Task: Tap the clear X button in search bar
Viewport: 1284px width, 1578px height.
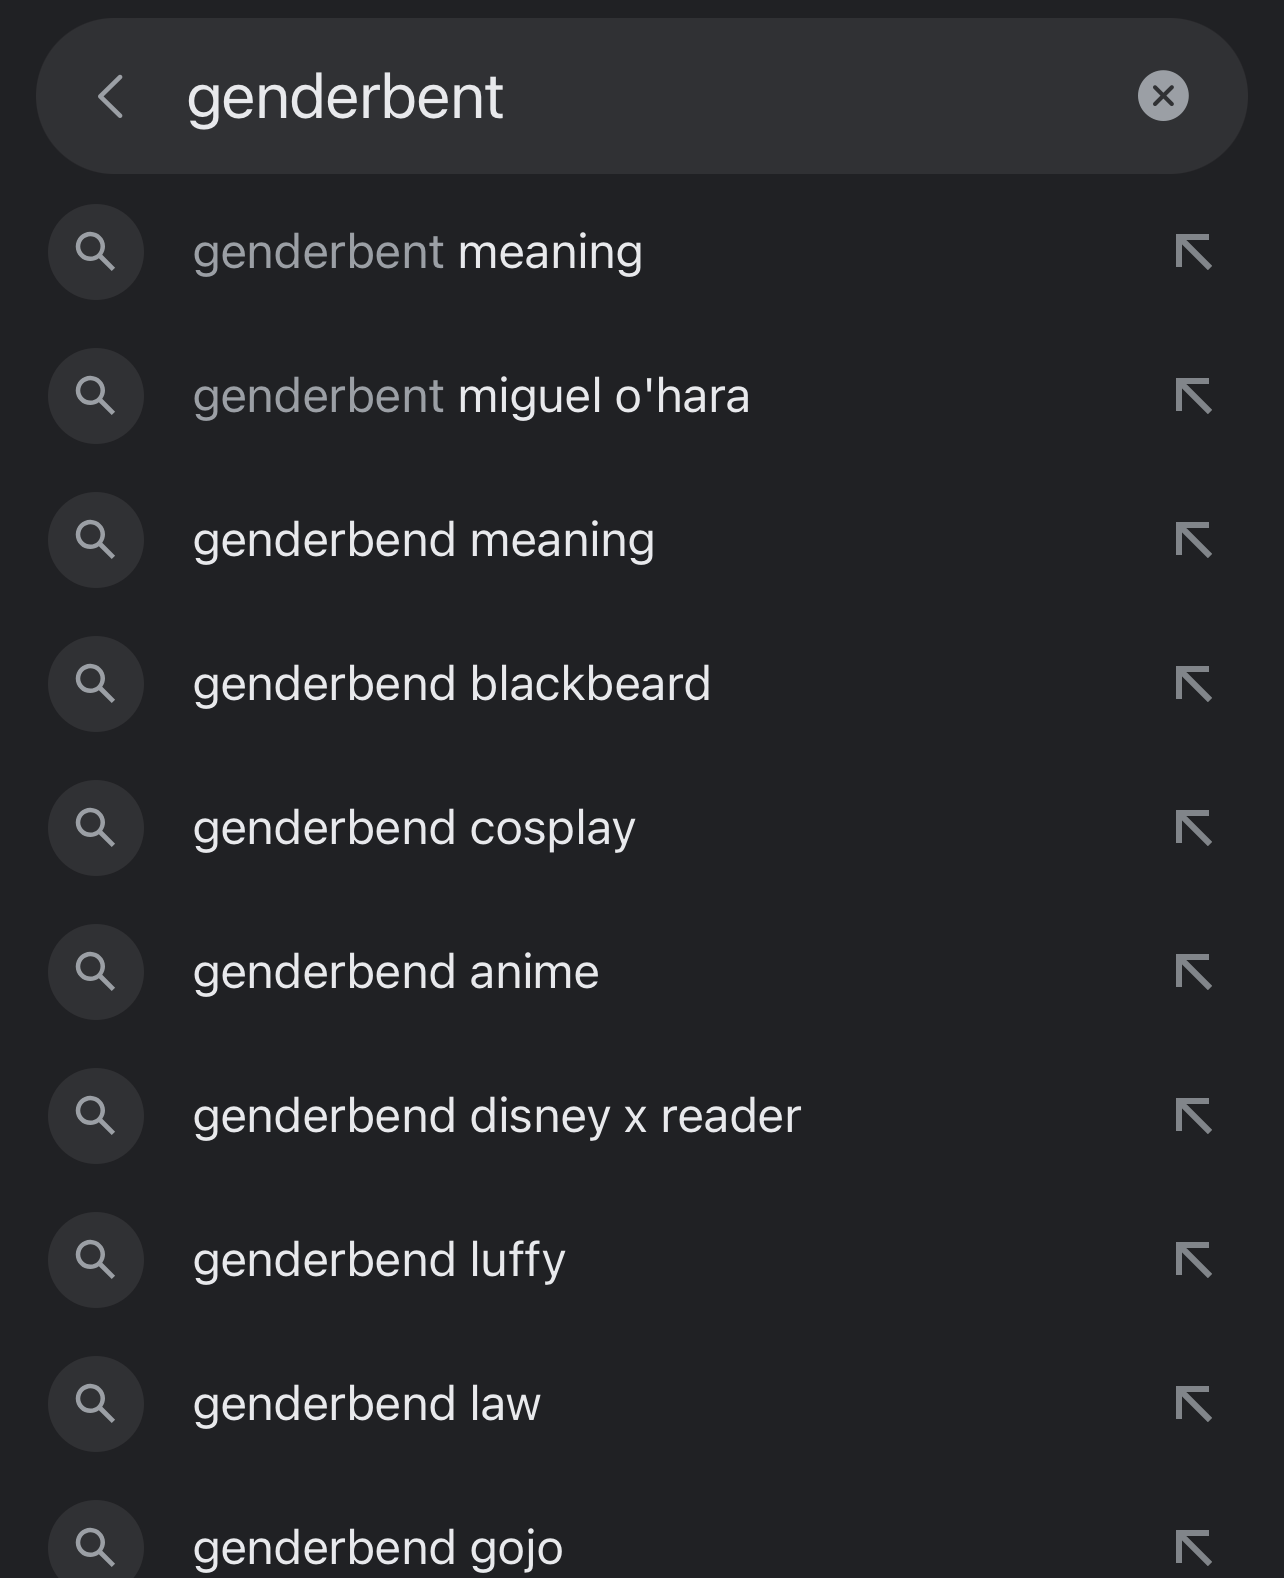Action: [1162, 96]
